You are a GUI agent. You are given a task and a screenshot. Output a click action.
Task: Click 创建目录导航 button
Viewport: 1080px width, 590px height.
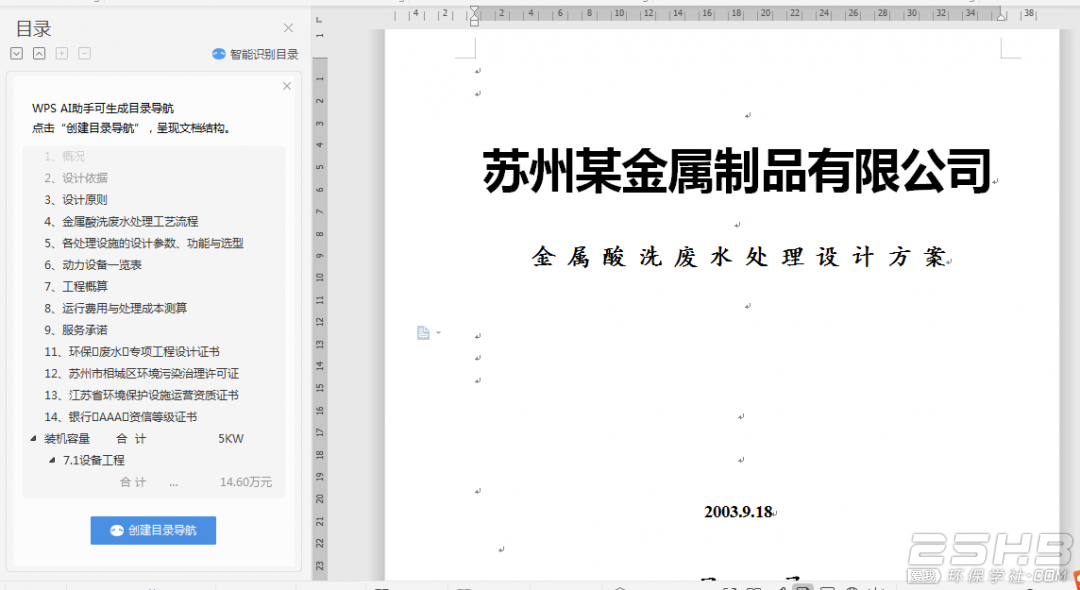[154, 530]
